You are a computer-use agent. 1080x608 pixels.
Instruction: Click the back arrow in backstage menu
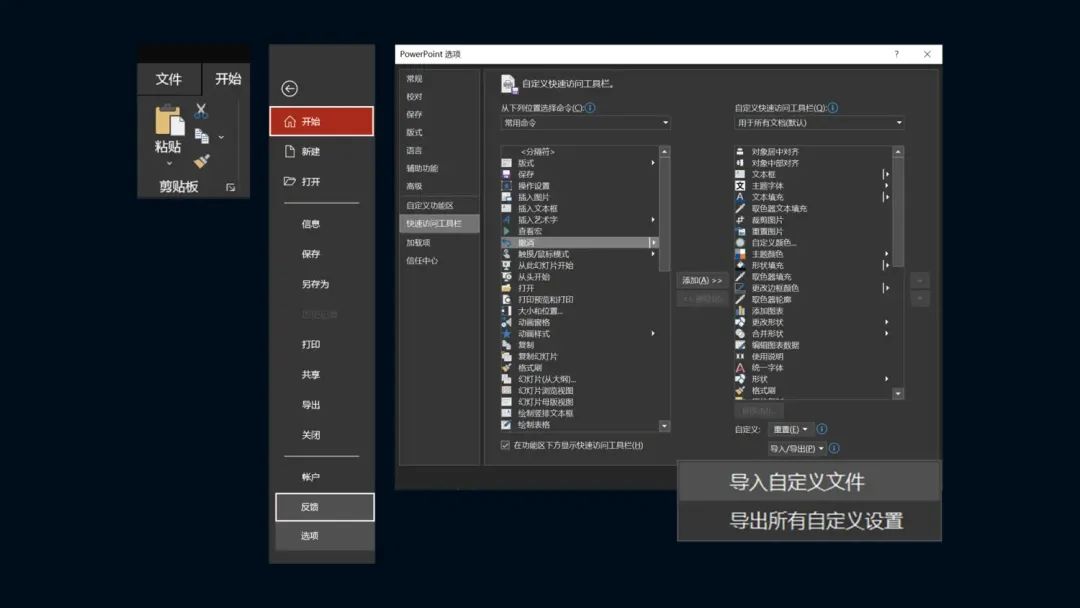coord(289,88)
